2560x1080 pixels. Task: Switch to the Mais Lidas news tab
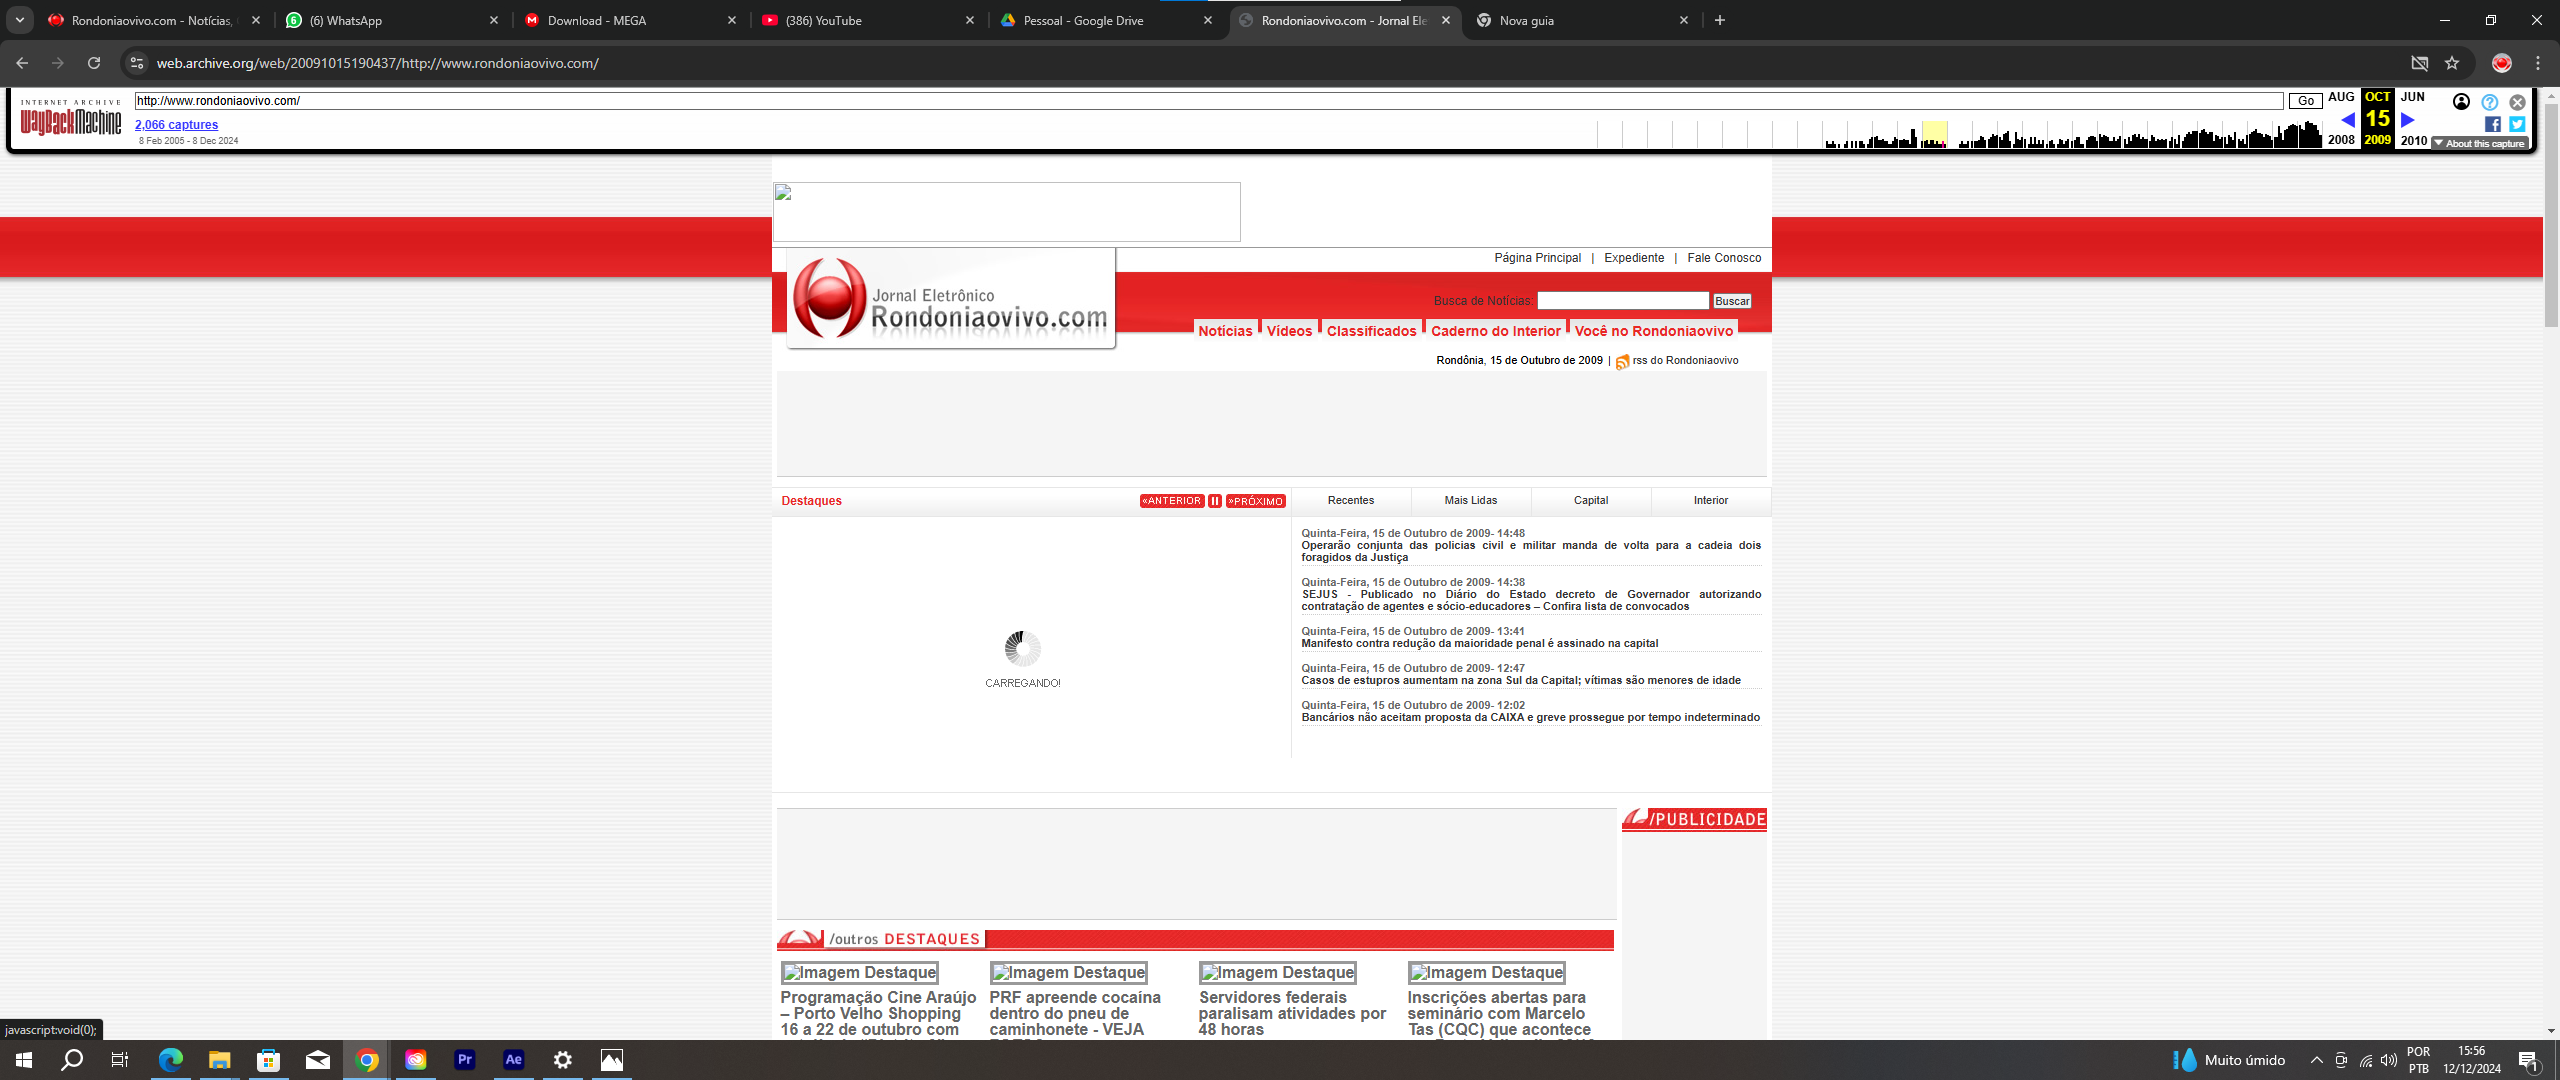[x=1470, y=500]
